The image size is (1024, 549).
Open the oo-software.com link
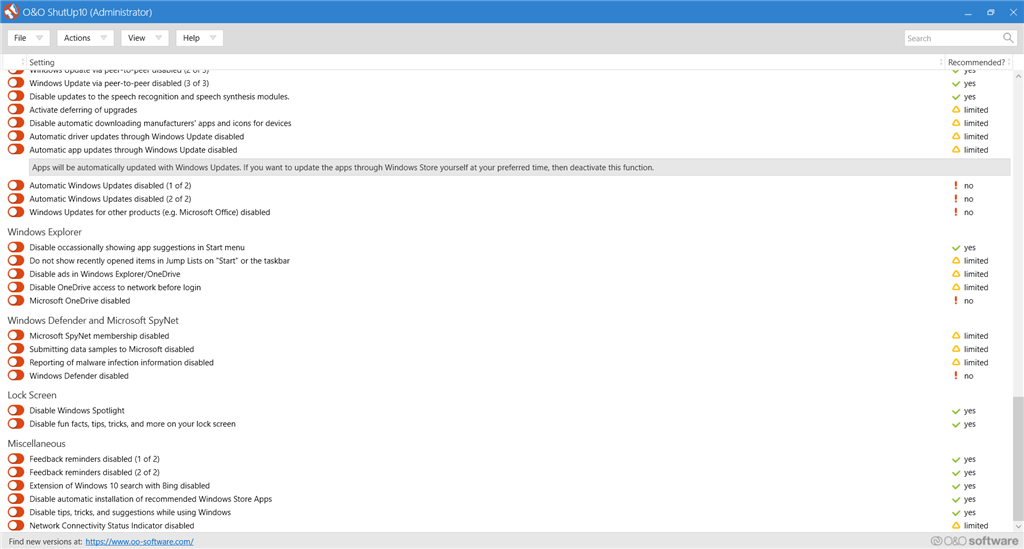click(139, 541)
